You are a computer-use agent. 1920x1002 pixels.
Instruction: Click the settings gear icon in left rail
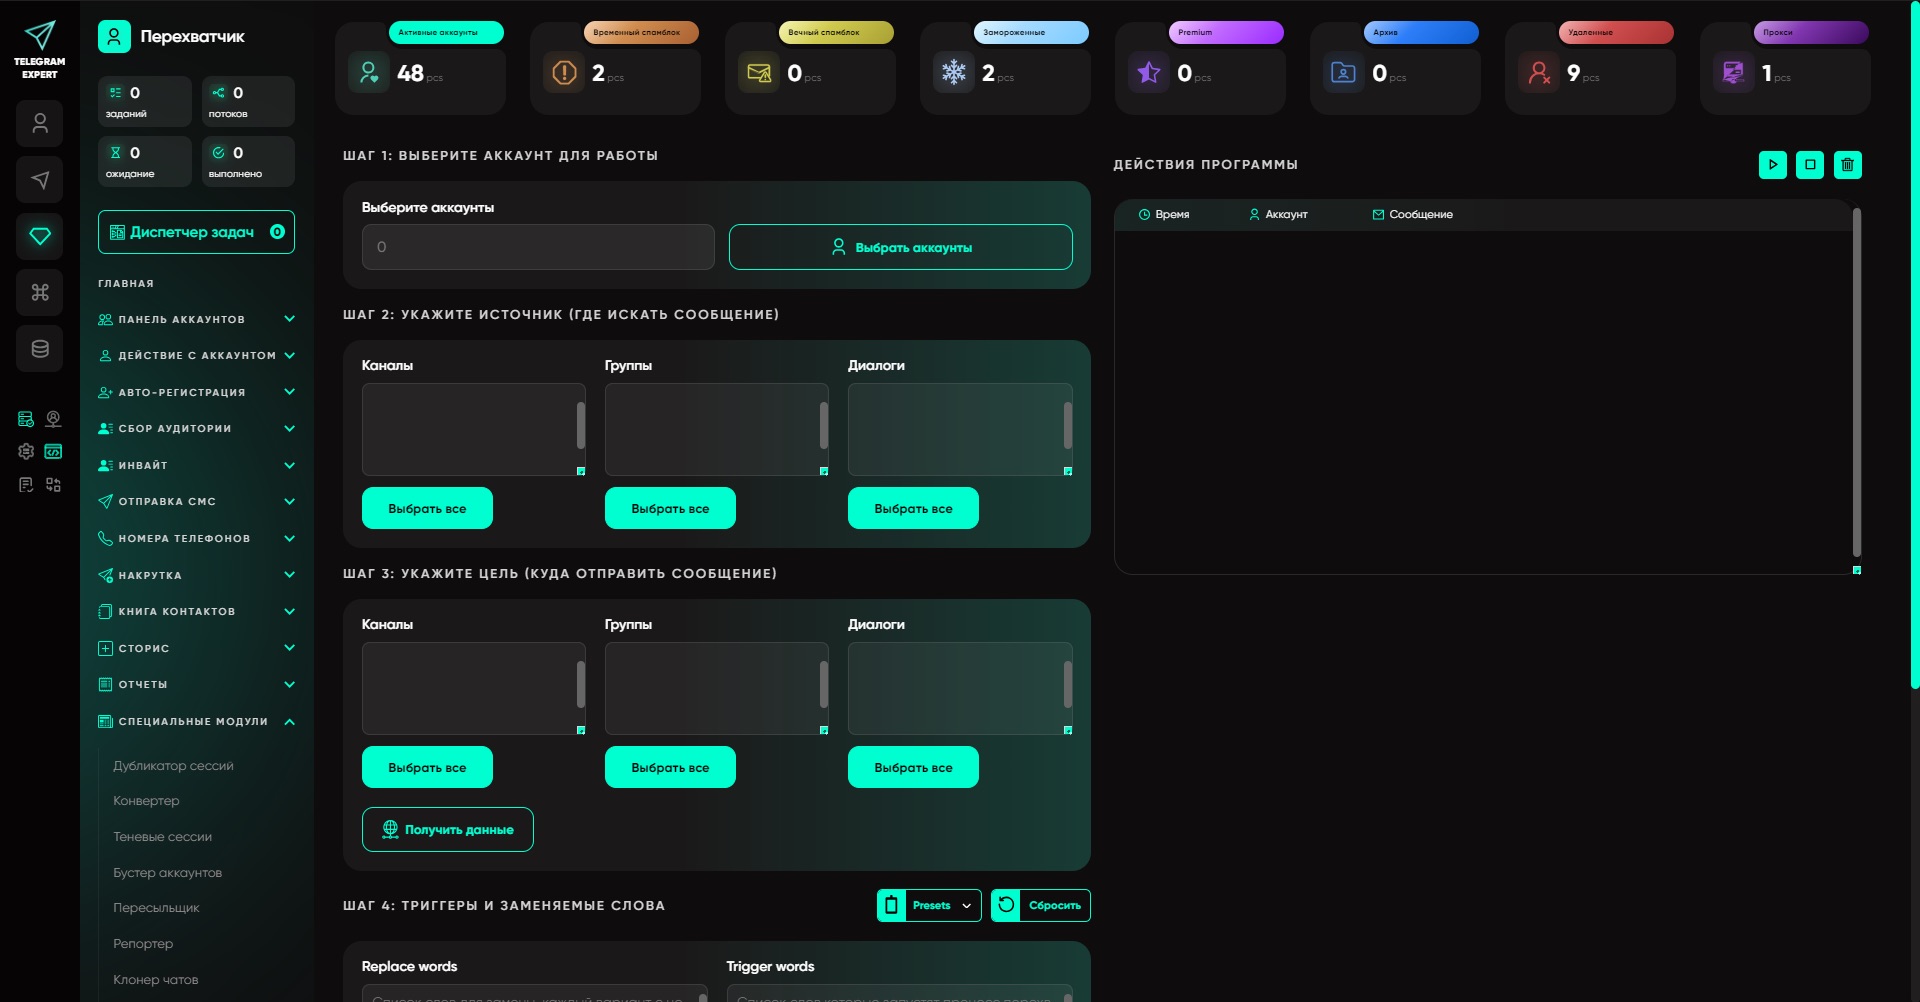(26, 452)
